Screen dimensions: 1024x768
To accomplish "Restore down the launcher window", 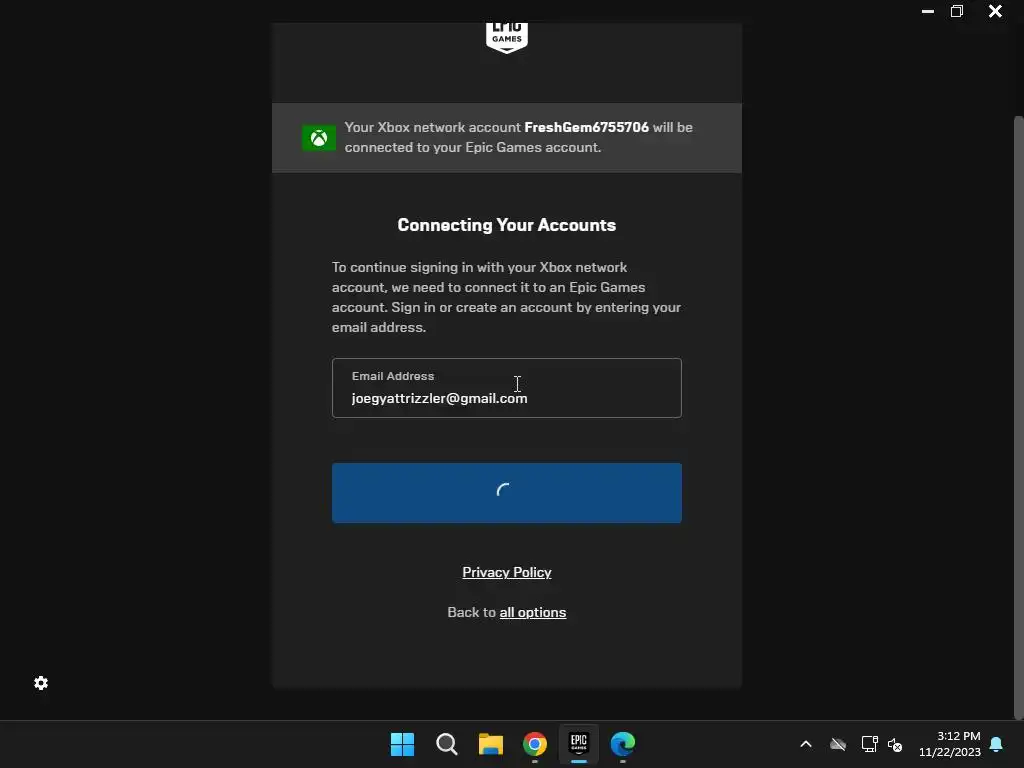I will click(x=957, y=11).
